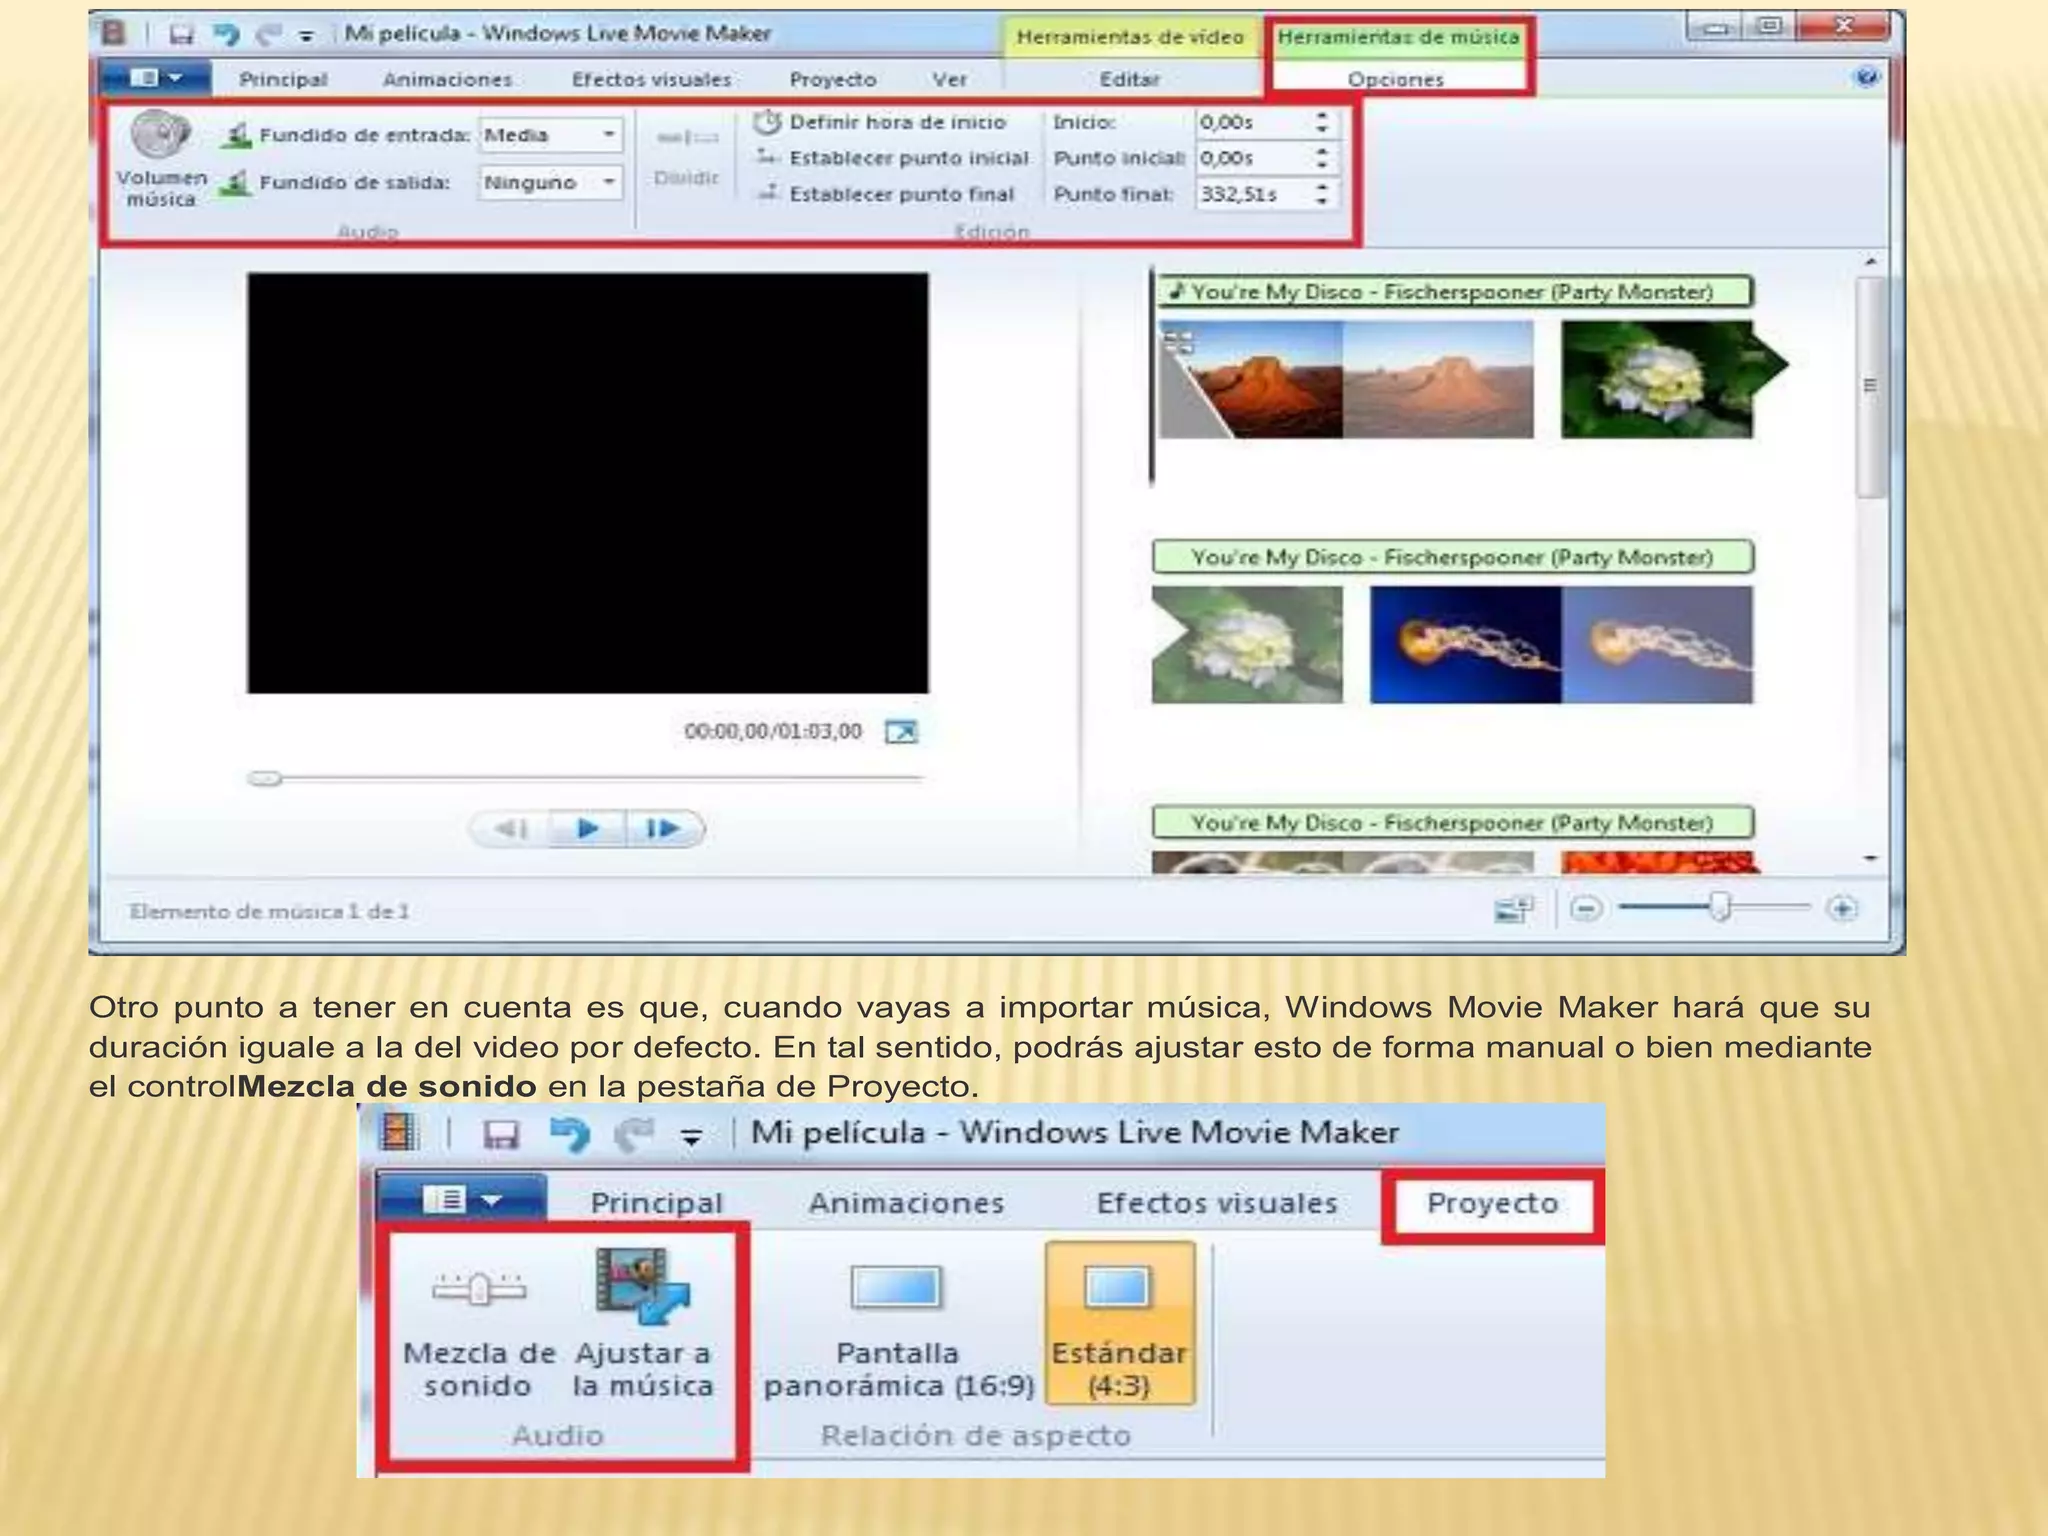Open the help question mark icon
Image resolution: width=2048 pixels, height=1536 pixels.
pos(1866,77)
